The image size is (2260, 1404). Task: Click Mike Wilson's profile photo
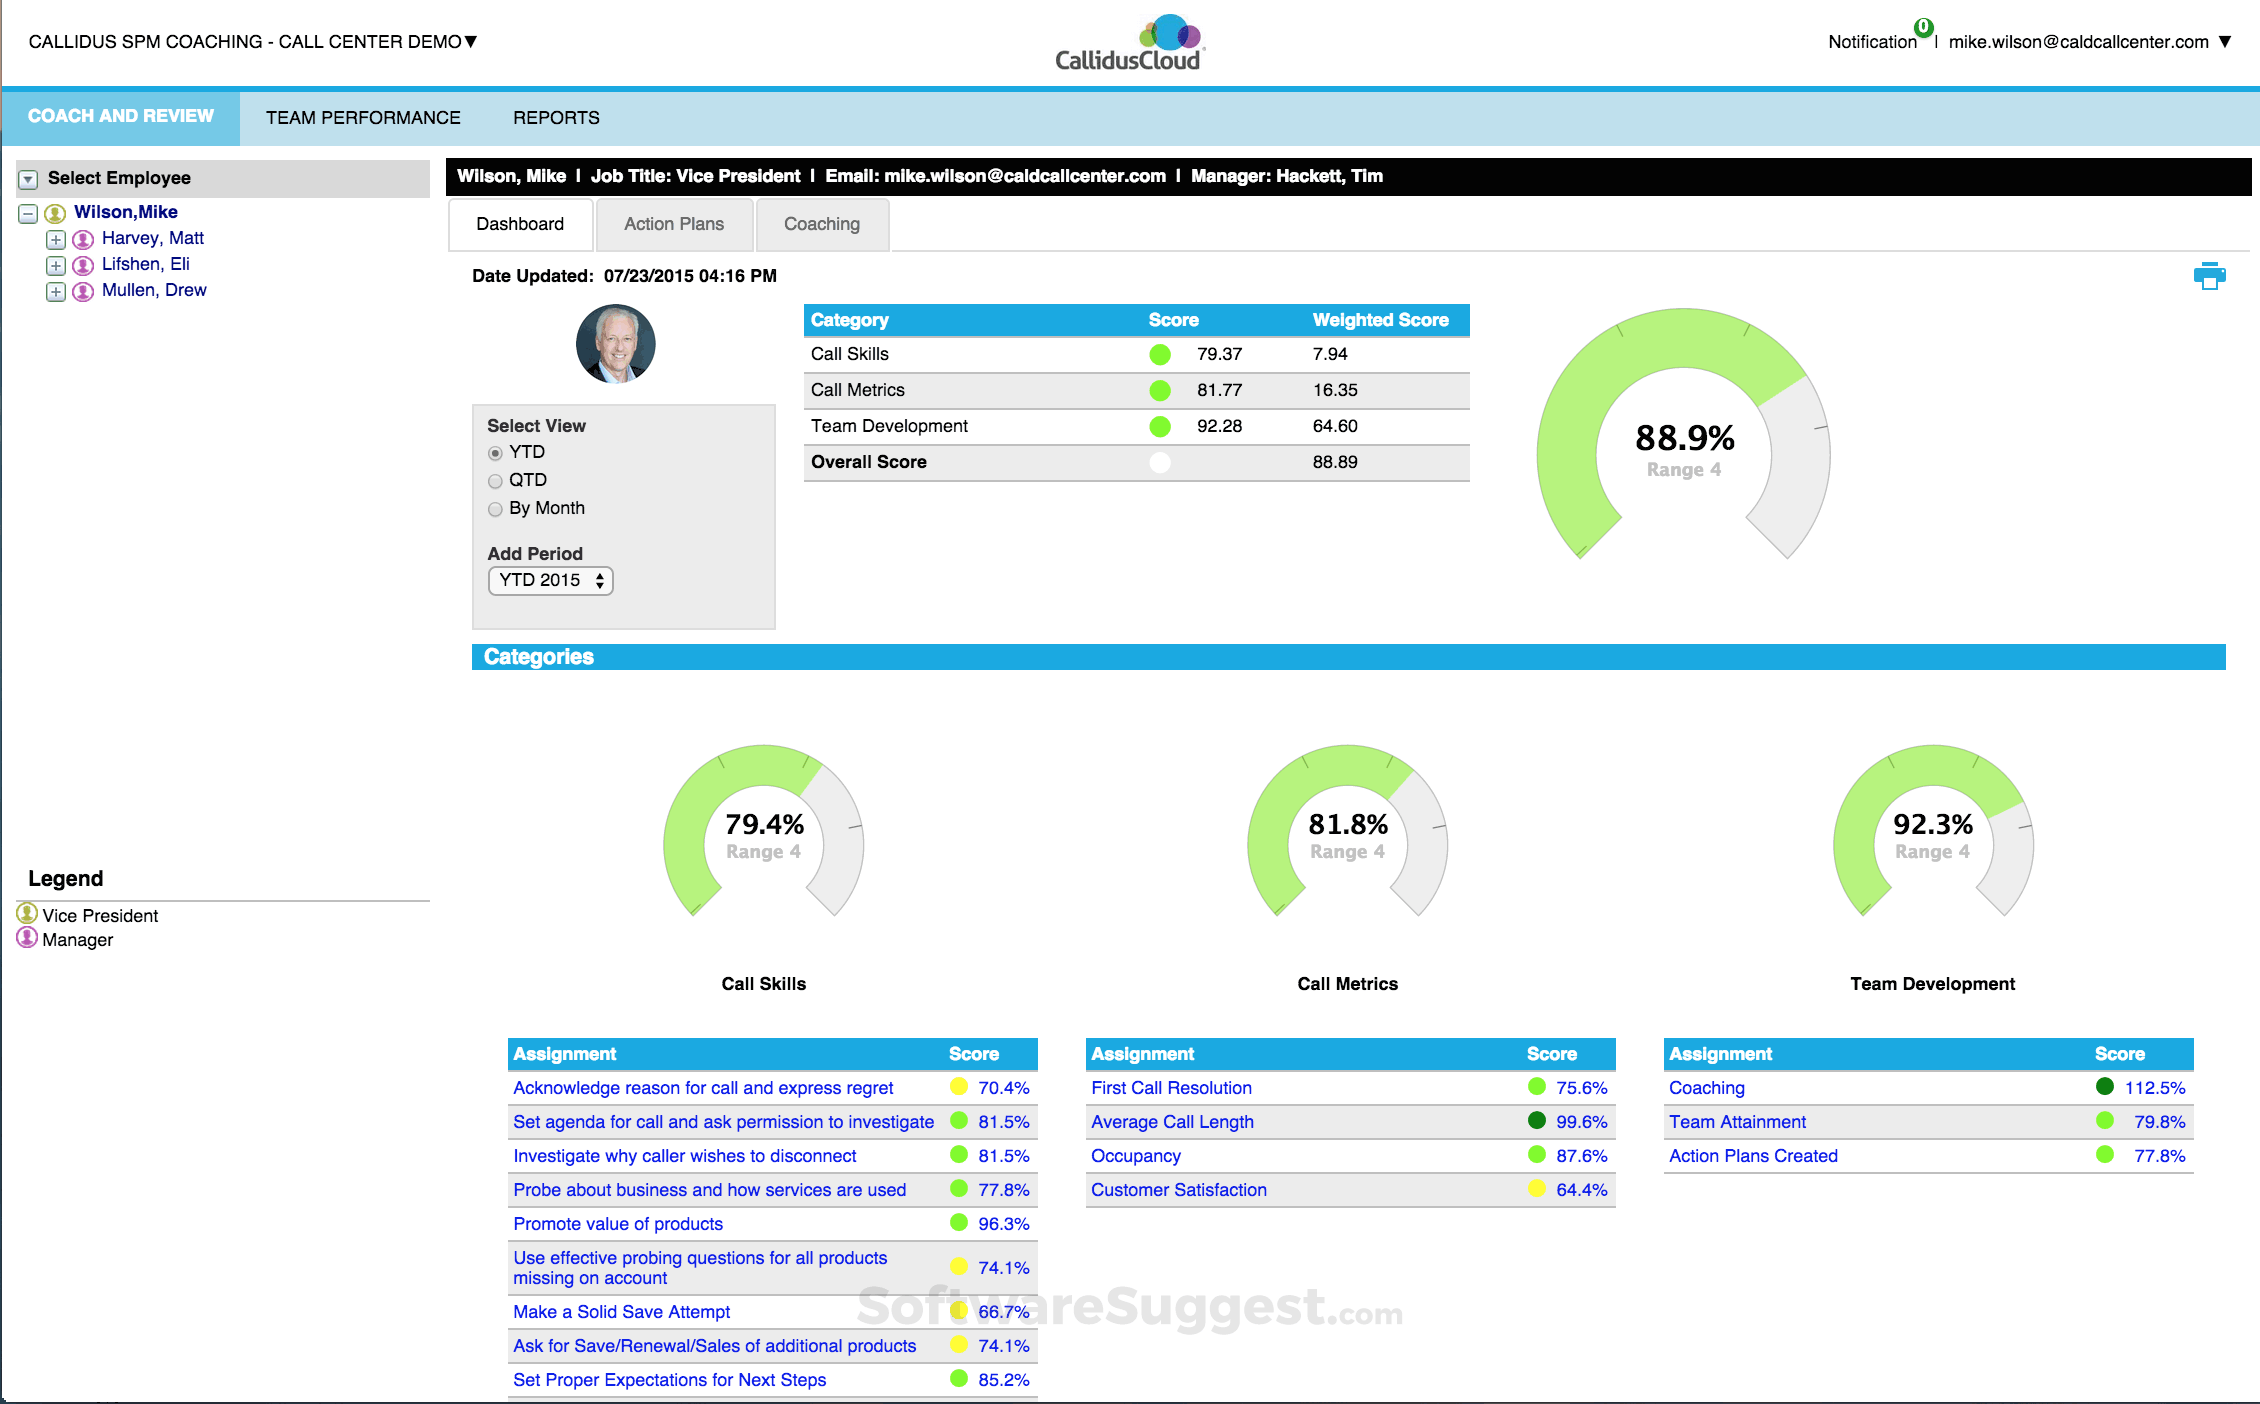[616, 343]
